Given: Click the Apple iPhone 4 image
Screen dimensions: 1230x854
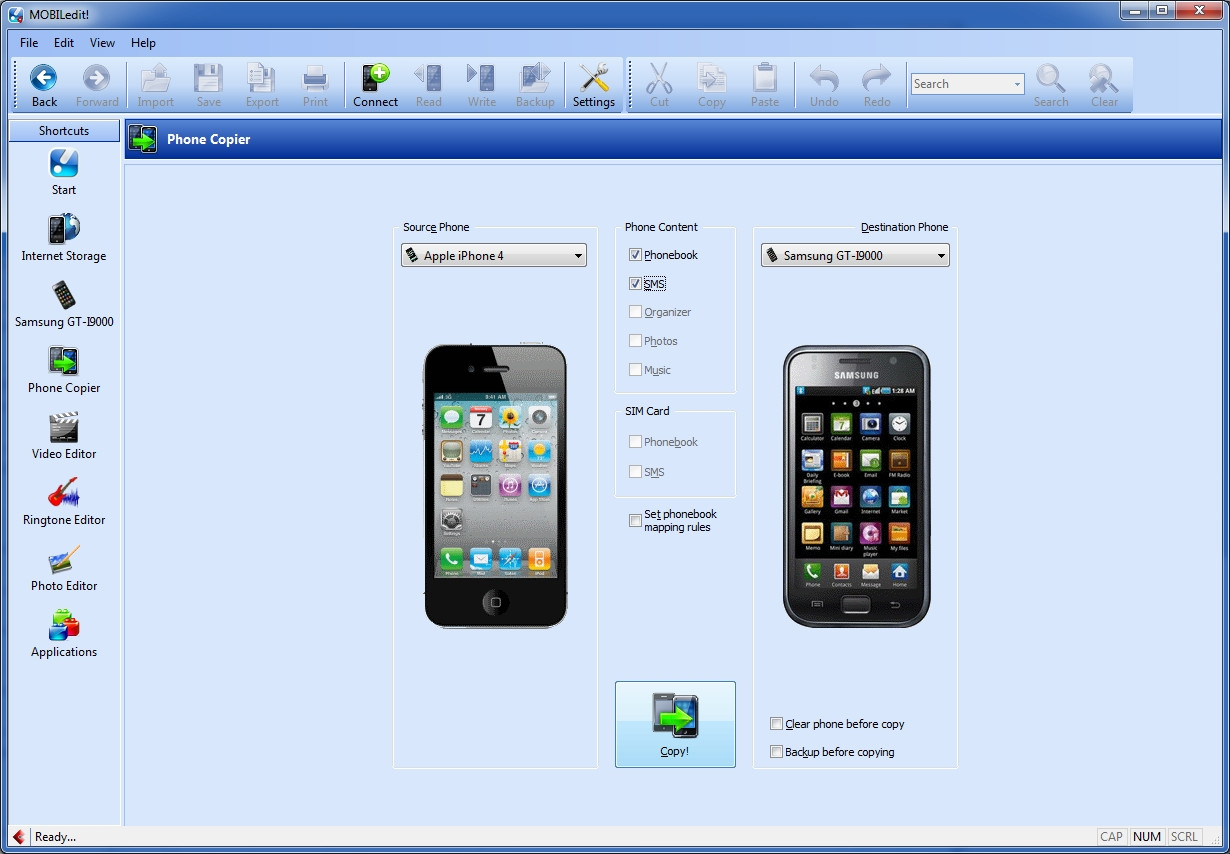Looking at the screenshot, I should (x=495, y=486).
